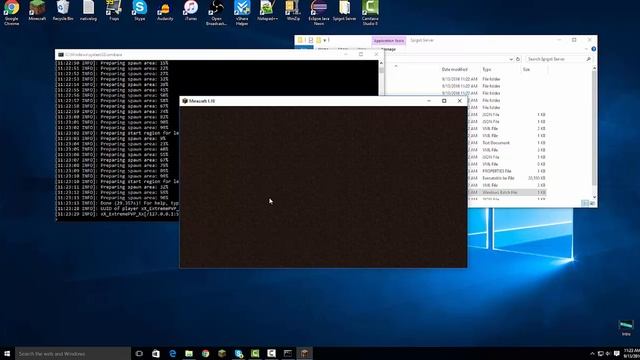Maximize the Minecraft 1.10 window
640x360 pixels.
coord(444,101)
